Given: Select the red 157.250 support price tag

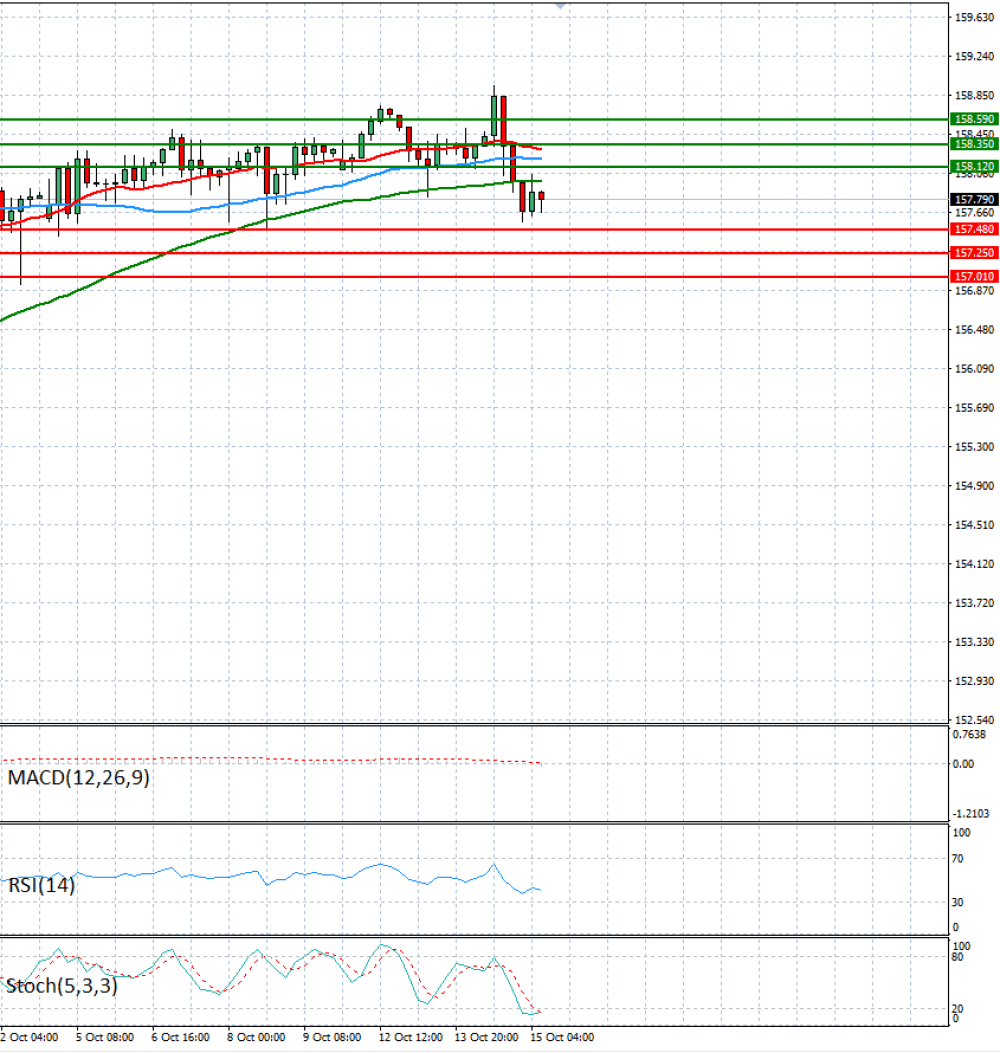Looking at the screenshot, I should click(x=974, y=253).
